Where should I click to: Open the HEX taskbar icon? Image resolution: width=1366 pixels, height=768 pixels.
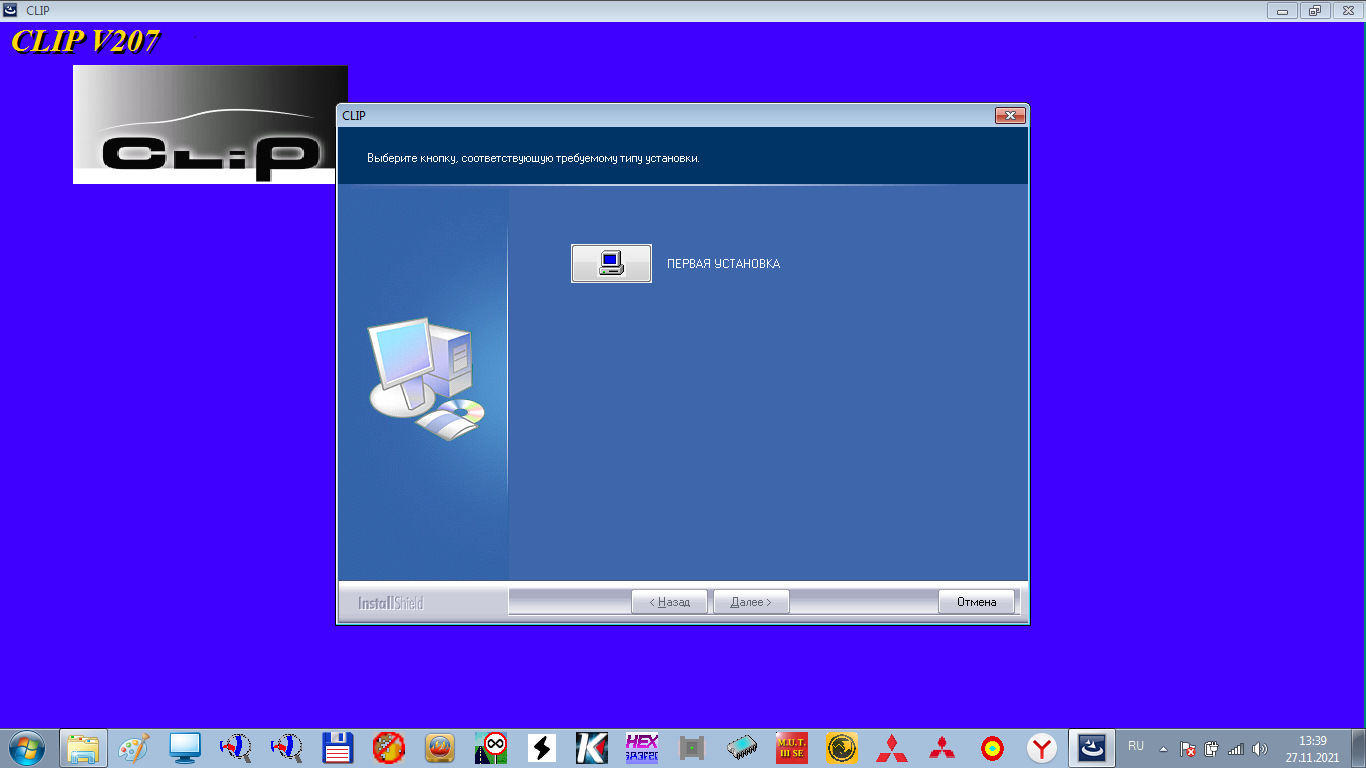pos(642,747)
